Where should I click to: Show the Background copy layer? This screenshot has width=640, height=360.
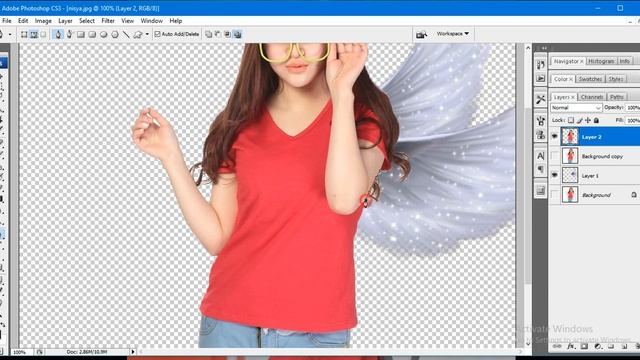click(x=554, y=156)
